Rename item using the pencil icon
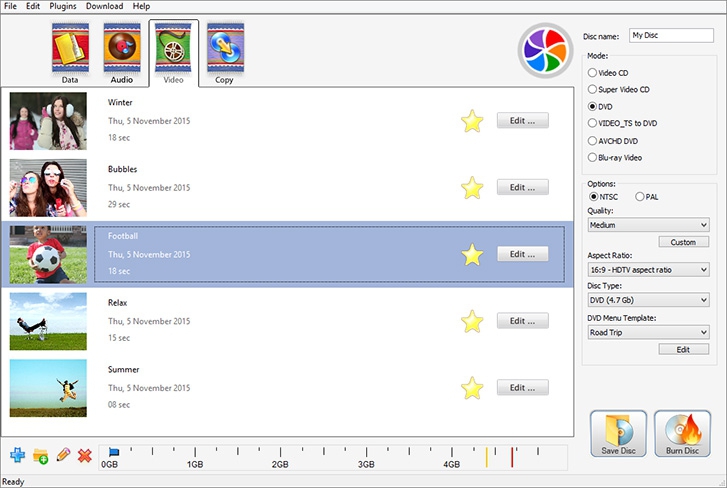 pos(63,454)
